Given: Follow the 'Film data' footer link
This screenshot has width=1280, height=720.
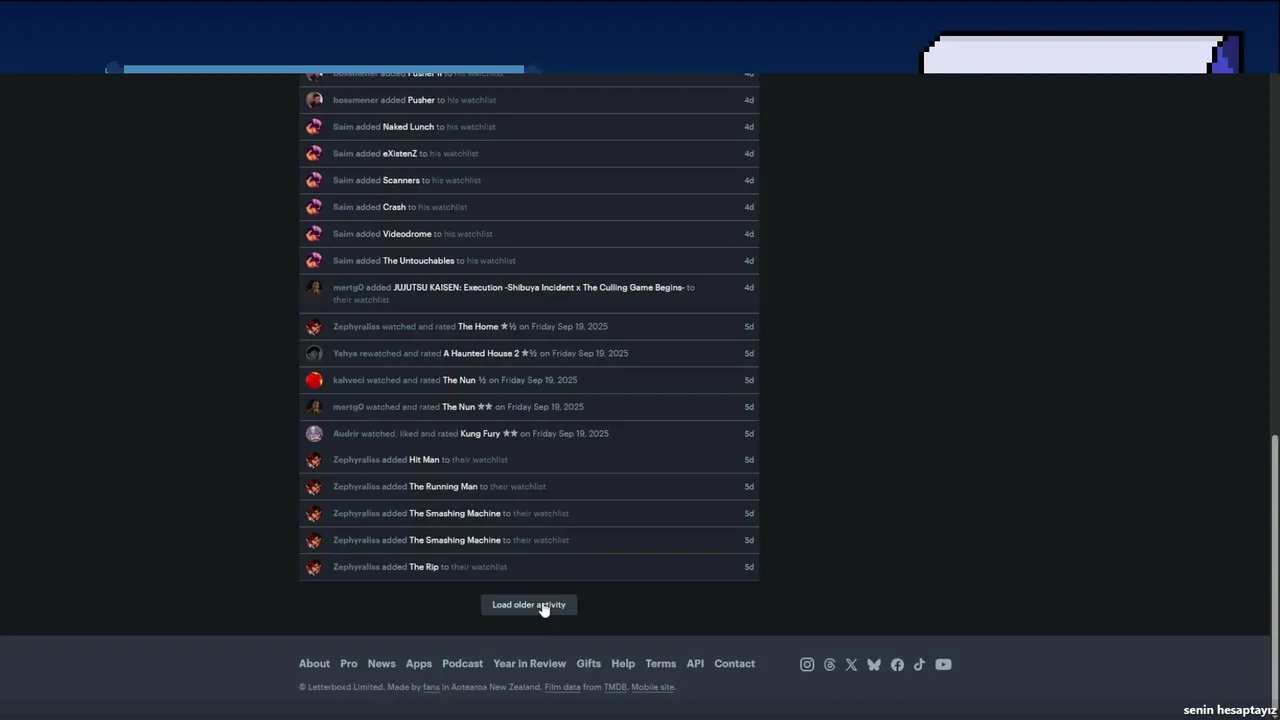Looking at the screenshot, I should pyautogui.click(x=562, y=687).
